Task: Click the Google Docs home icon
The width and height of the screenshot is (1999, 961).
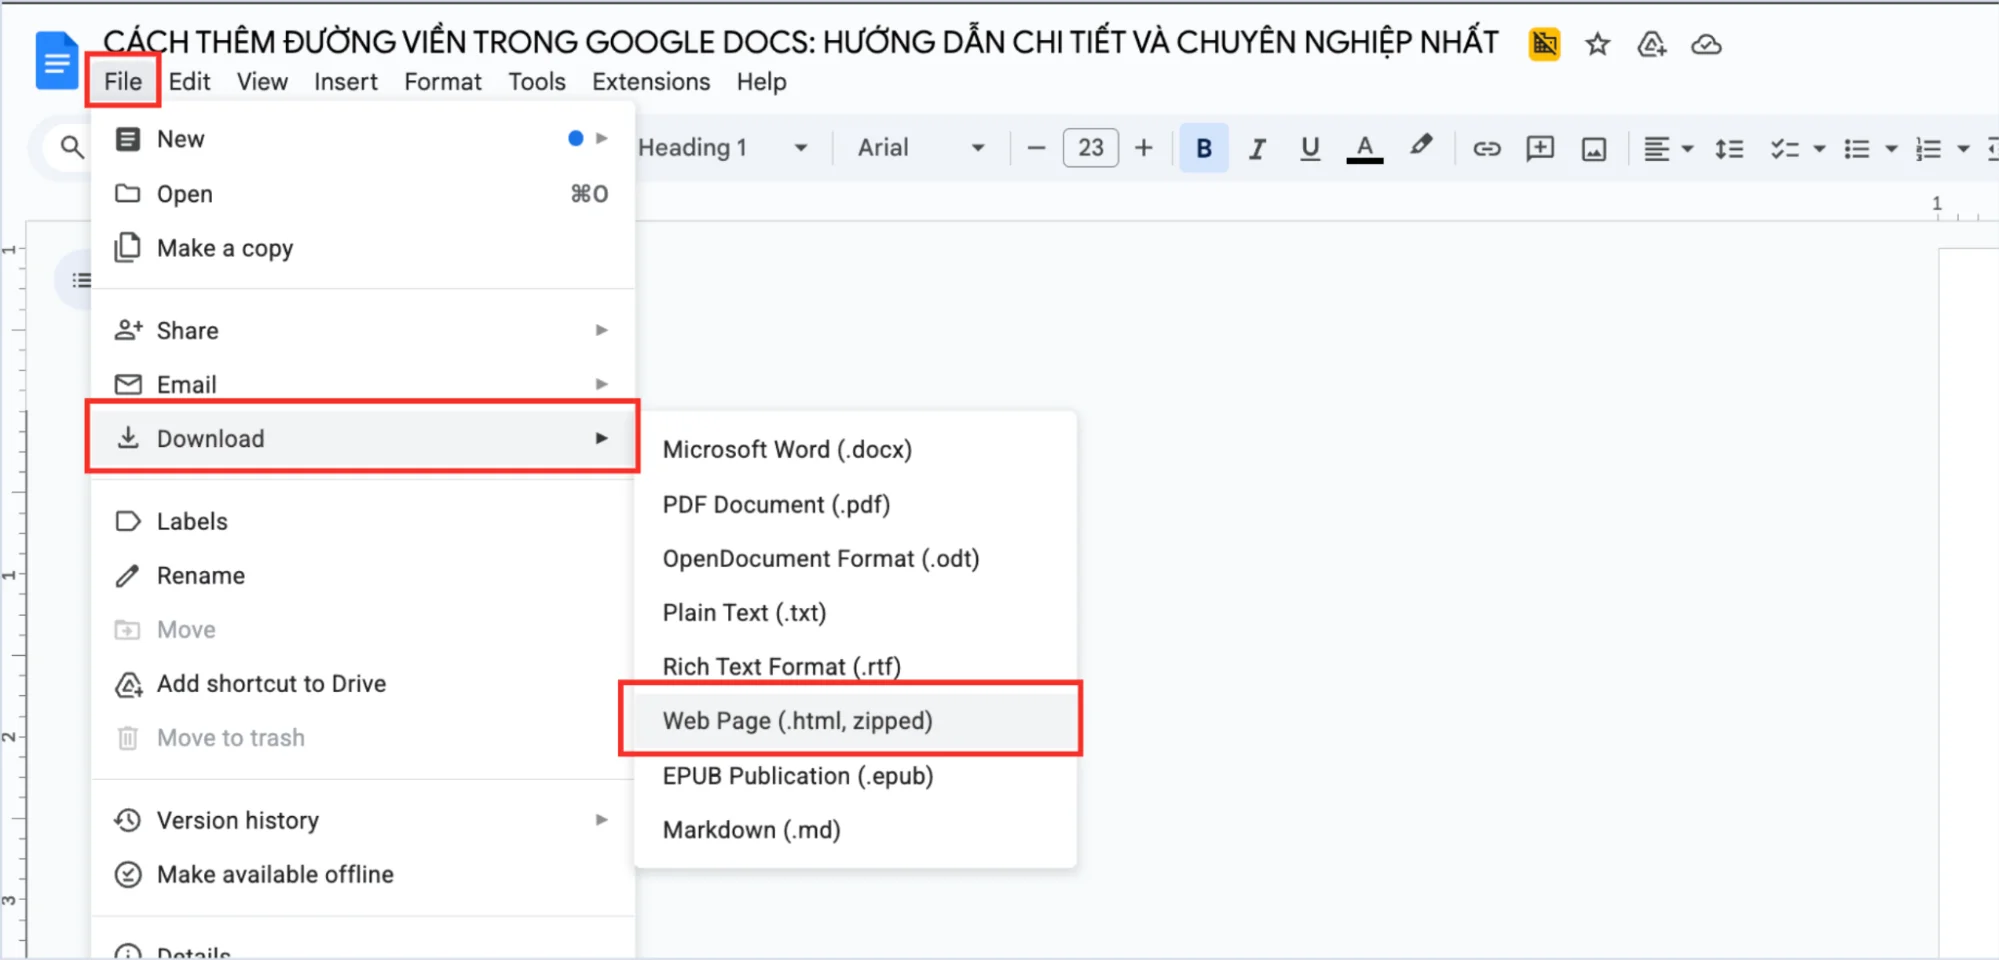Action: 57,61
